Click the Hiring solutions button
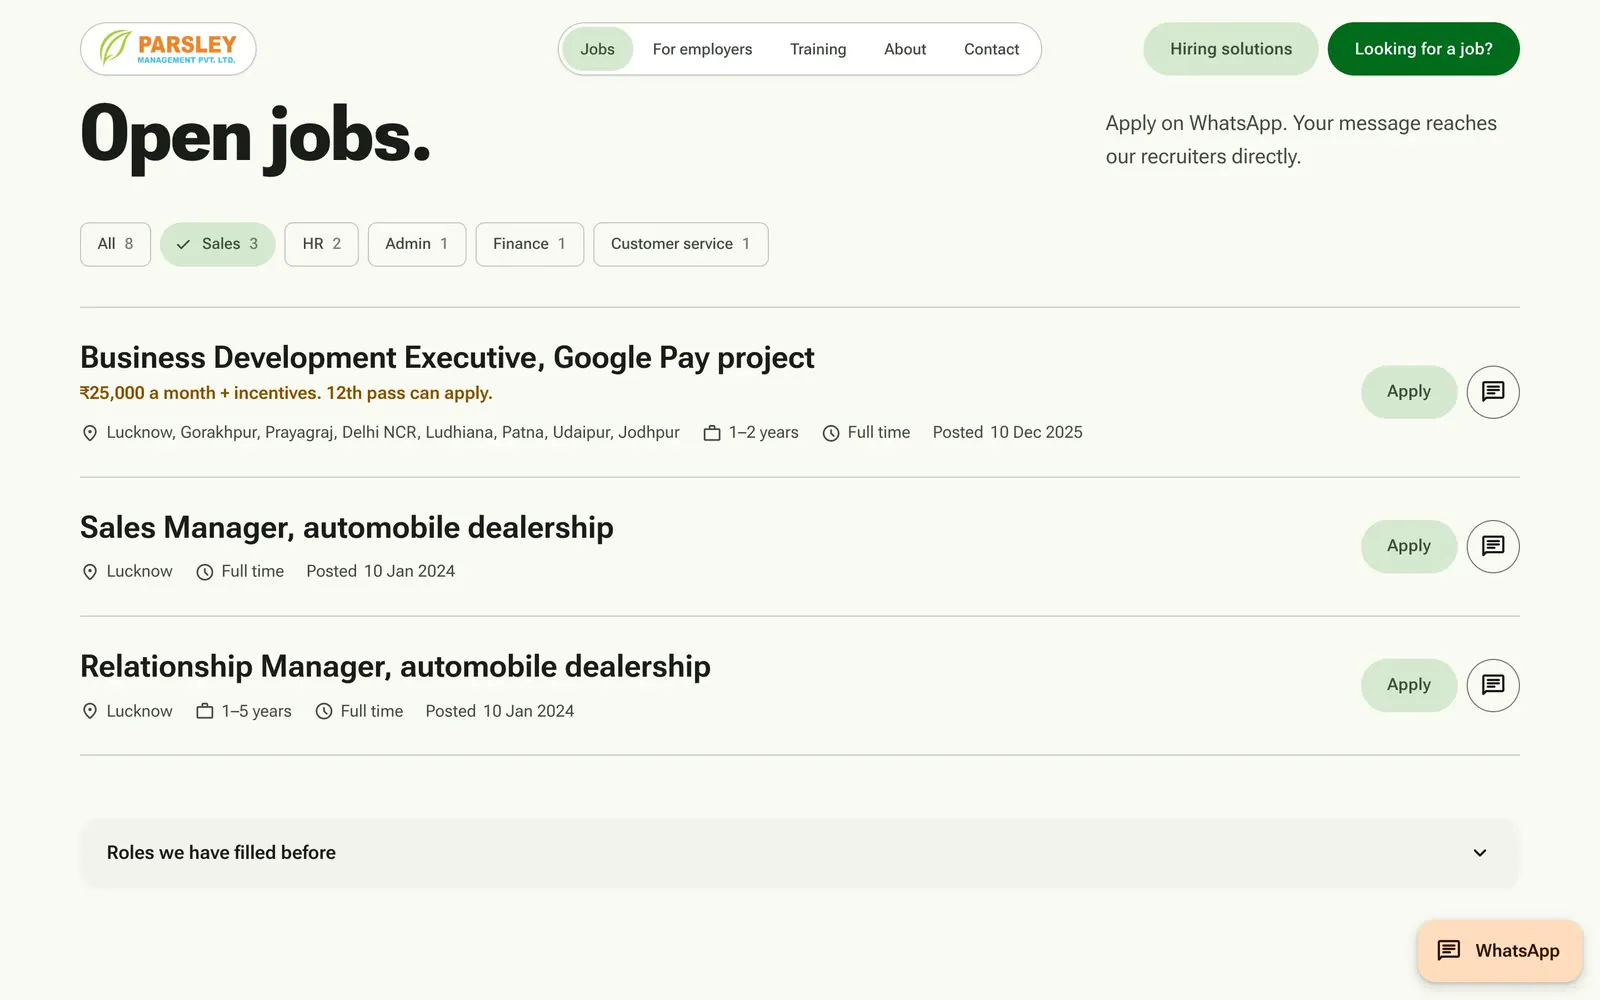Image resolution: width=1600 pixels, height=1000 pixels. tap(1231, 49)
